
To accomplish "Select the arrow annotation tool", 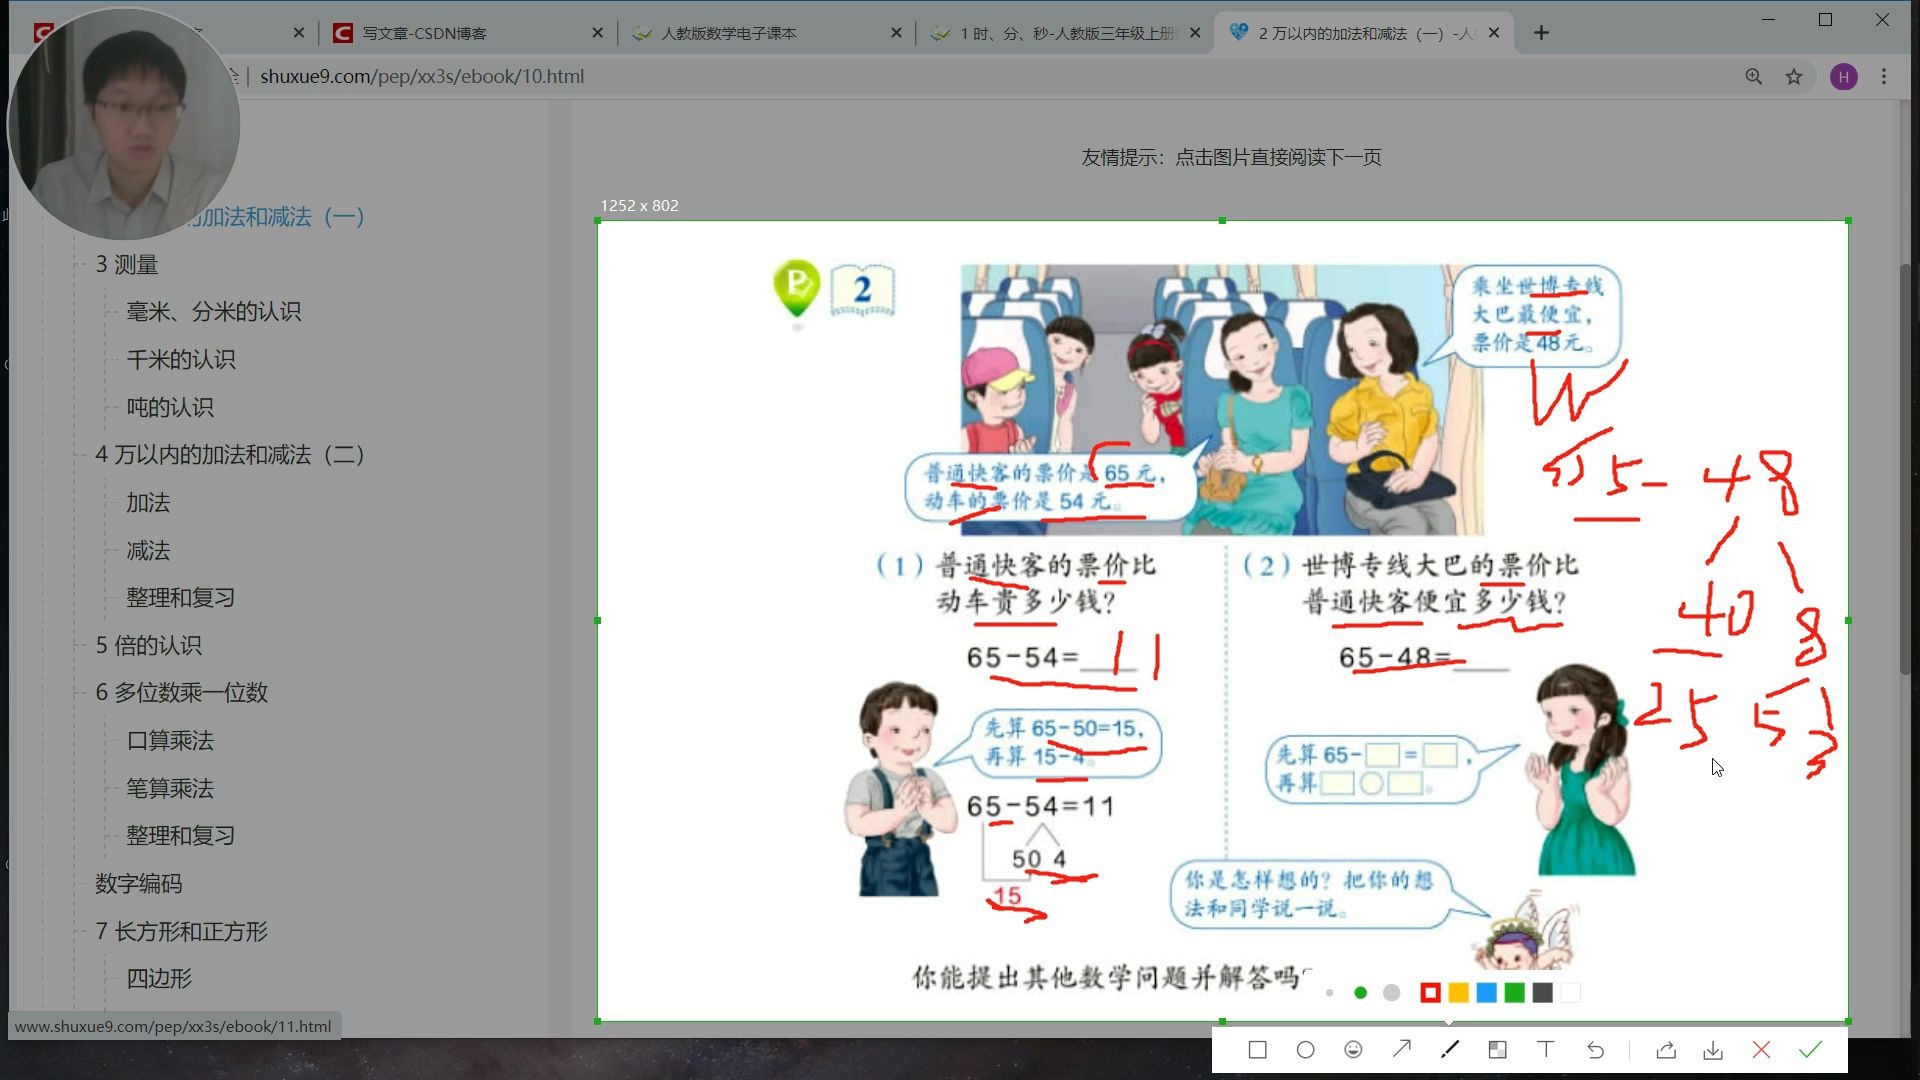I will point(1402,1049).
